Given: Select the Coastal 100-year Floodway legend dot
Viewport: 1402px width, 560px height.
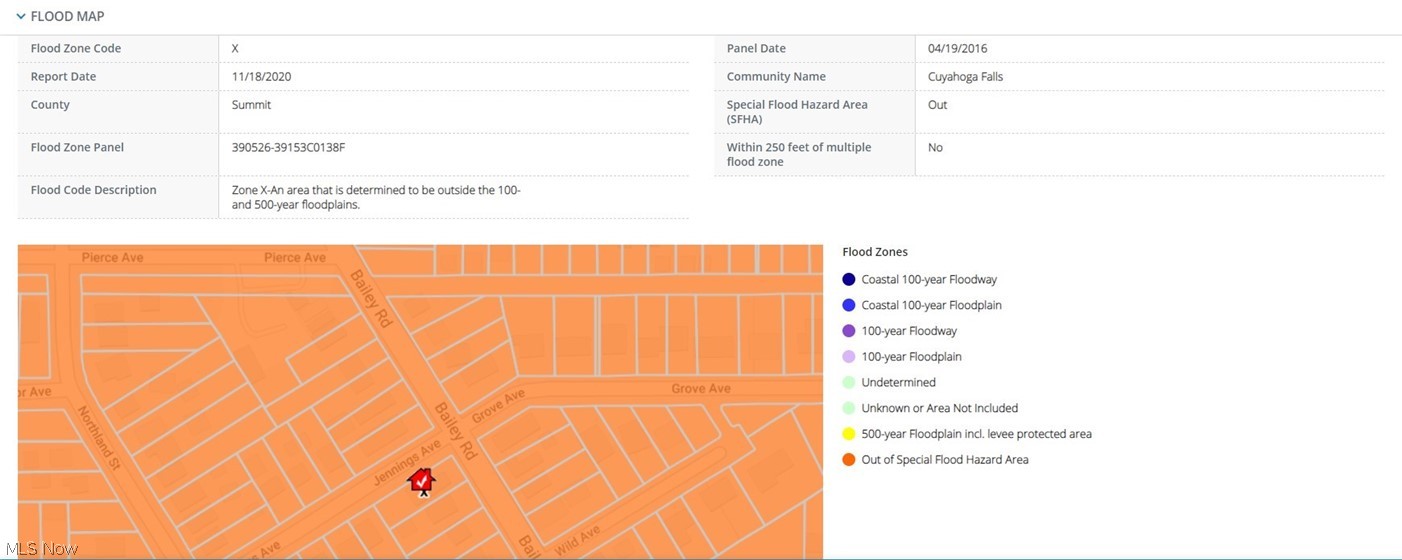Looking at the screenshot, I should pyautogui.click(x=849, y=280).
